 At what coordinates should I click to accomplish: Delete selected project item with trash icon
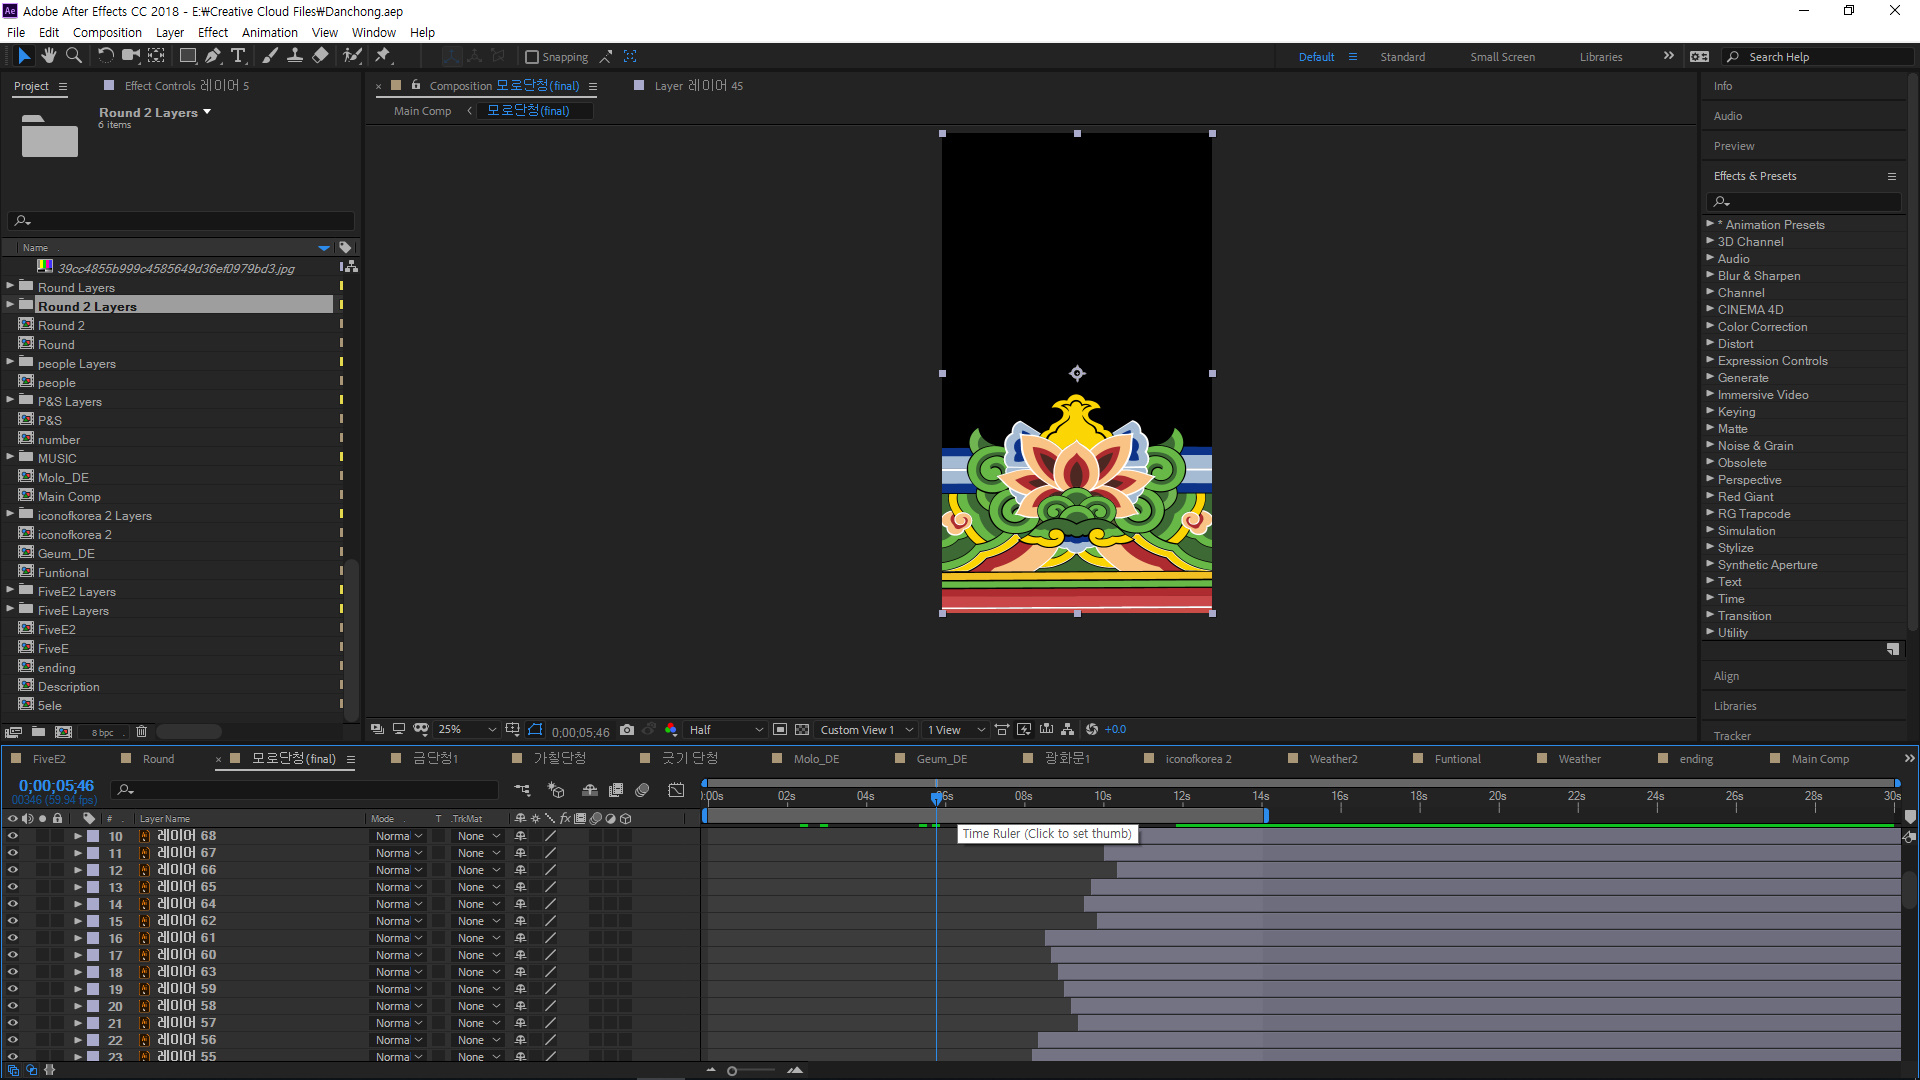[x=141, y=732]
